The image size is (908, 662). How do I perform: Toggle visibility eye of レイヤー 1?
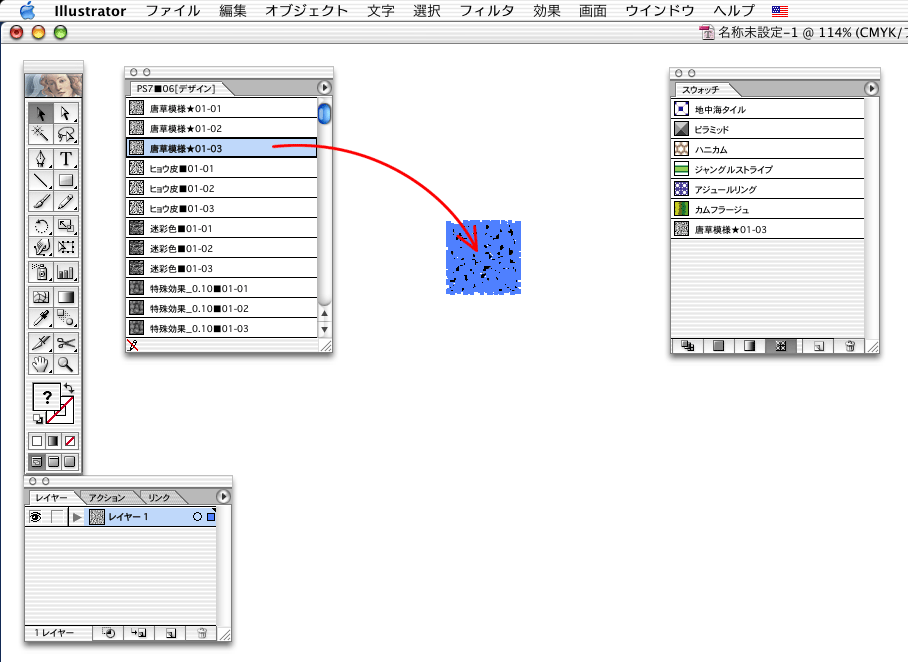point(35,517)
